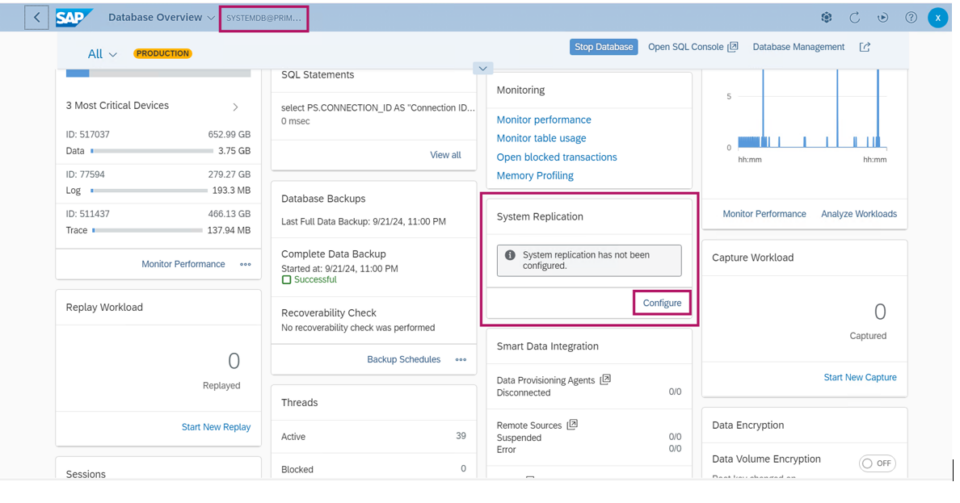The height and width of the screenshot is (503, 960).
Task: Click the refresh icon in header
Action: point(855,18)
